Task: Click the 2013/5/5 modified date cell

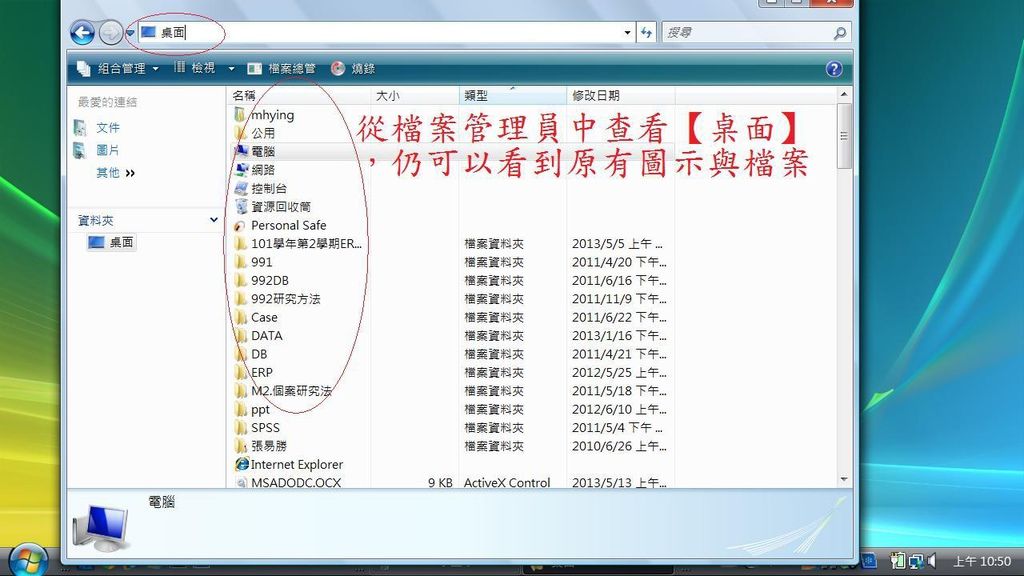Action: (x=618, y=244)
